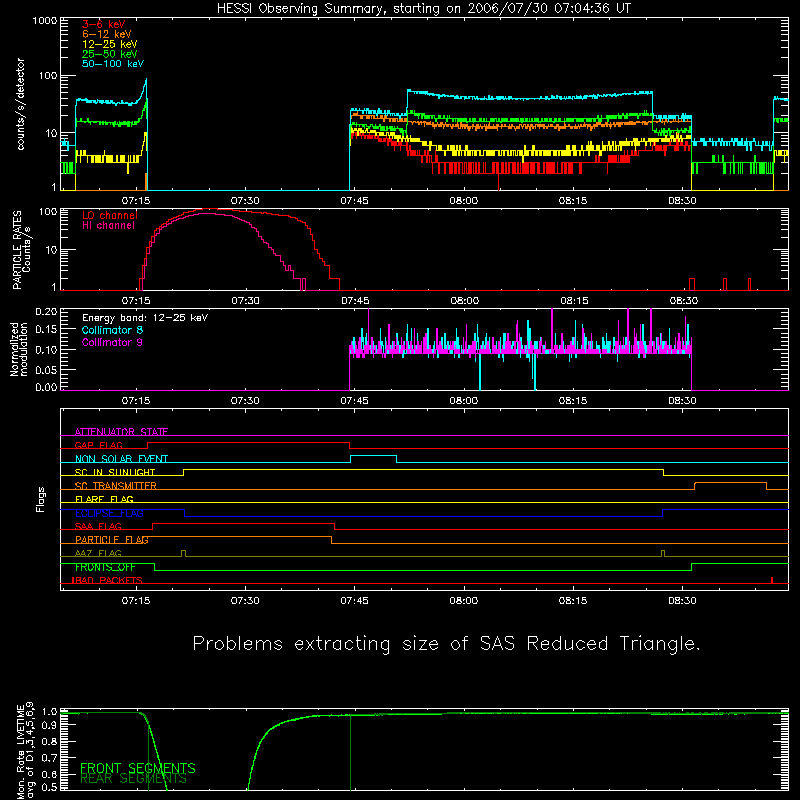Click the HESSI Observing Summary title text

pyautogui.click(x=423, y=9)
